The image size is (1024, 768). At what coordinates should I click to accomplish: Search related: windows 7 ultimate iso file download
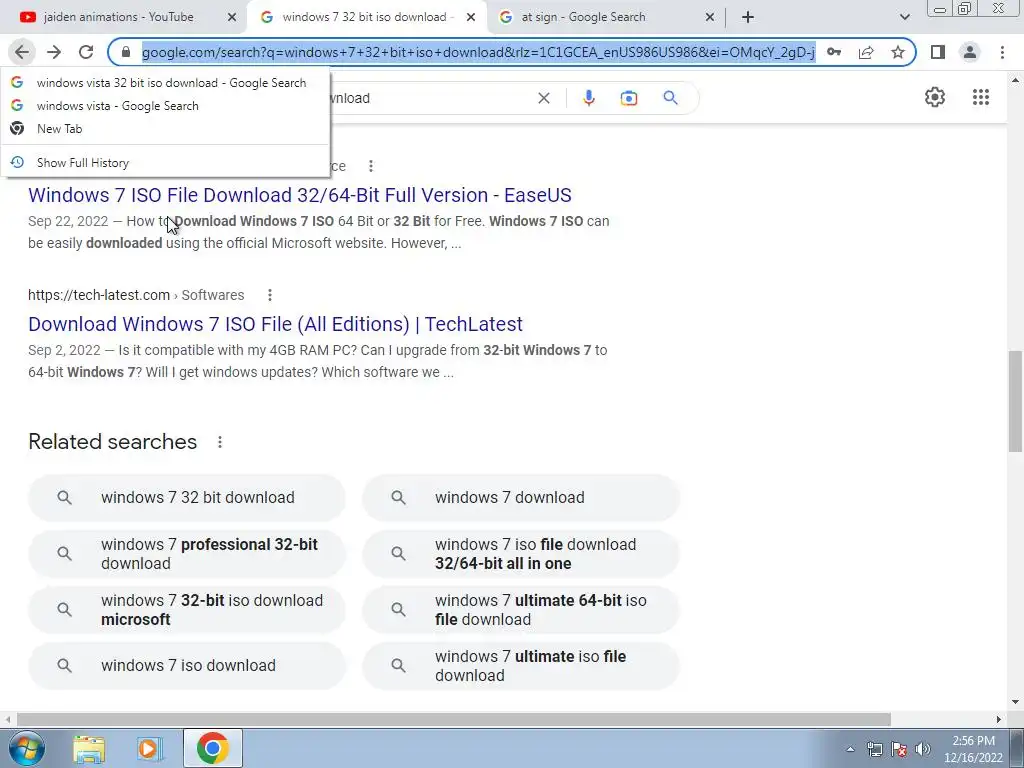(x=520, y=665)
